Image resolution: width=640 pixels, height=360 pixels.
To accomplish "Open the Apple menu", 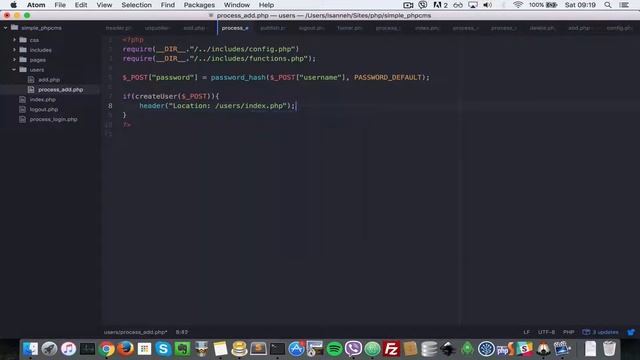I will pyautogui.click(x=13, y=5).
